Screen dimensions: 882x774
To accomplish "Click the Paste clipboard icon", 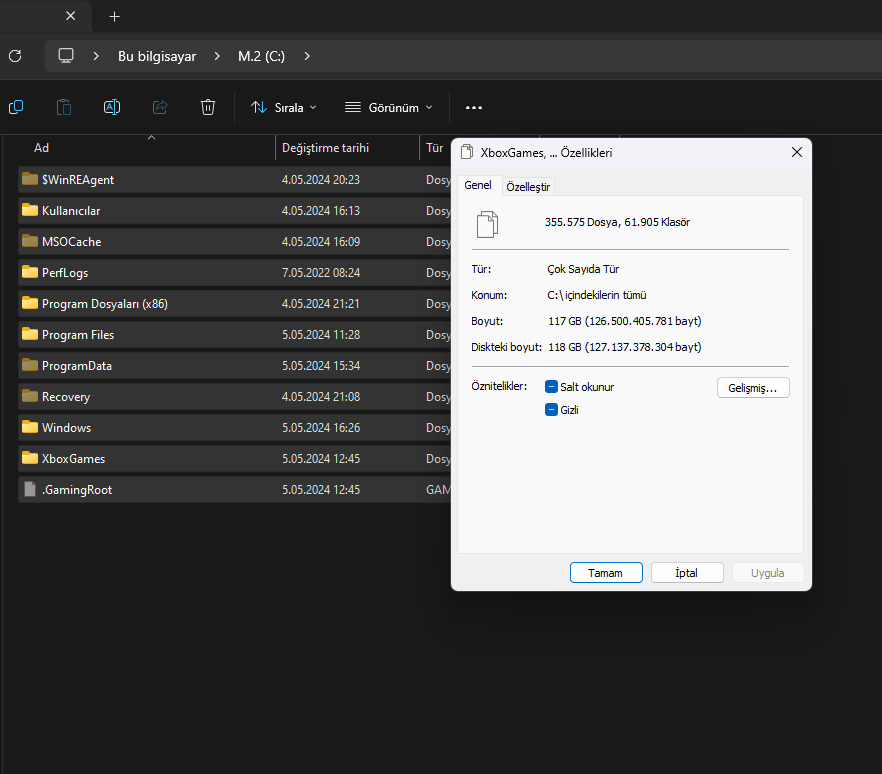I will tap(64, 107).
